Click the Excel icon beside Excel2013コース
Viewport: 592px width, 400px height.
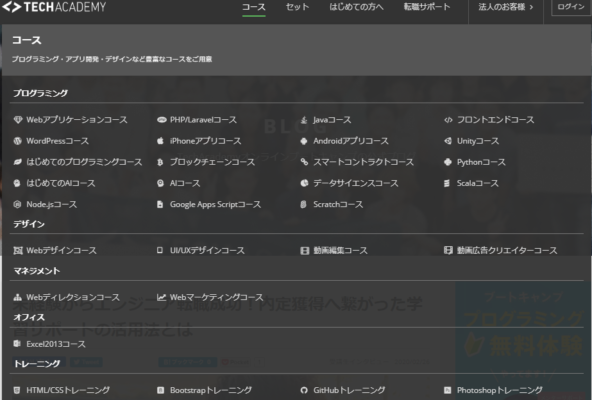pos(17,343)
